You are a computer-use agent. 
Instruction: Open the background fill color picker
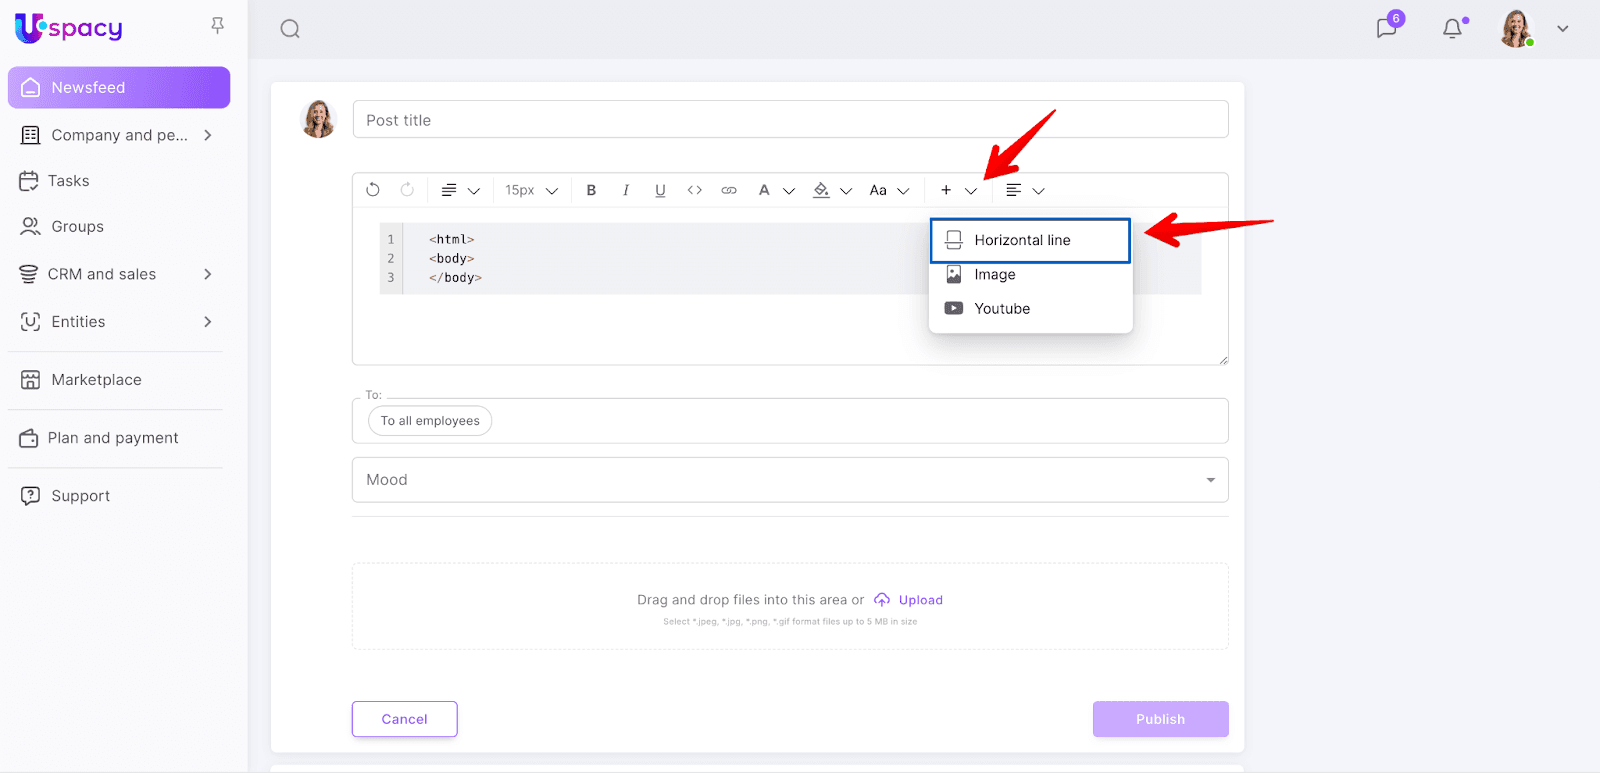[822, 190]
